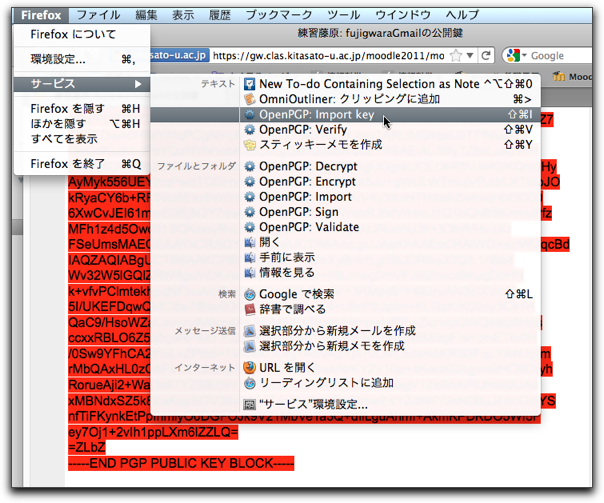
Task: Click Finder icon beside 開く
Action: [x=250, y=242]
